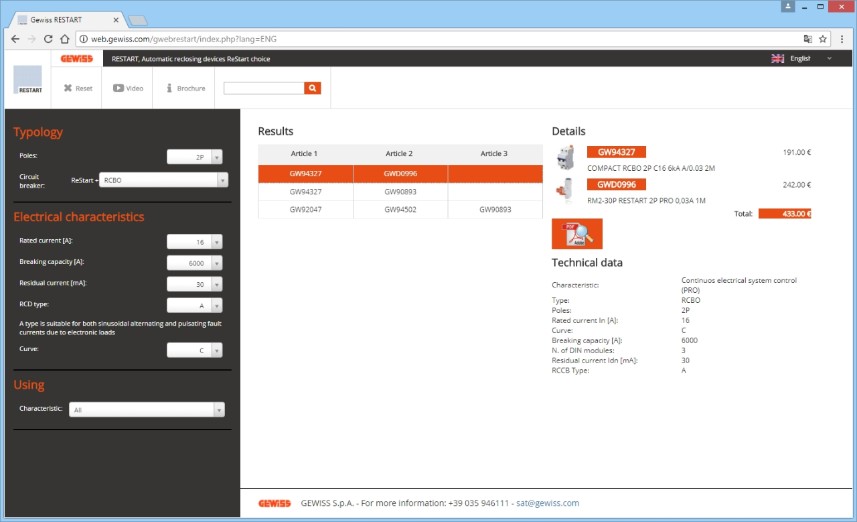Screen dimensions: 857x522
Task: Click the Article 2 column header
Action: (399, 154)
